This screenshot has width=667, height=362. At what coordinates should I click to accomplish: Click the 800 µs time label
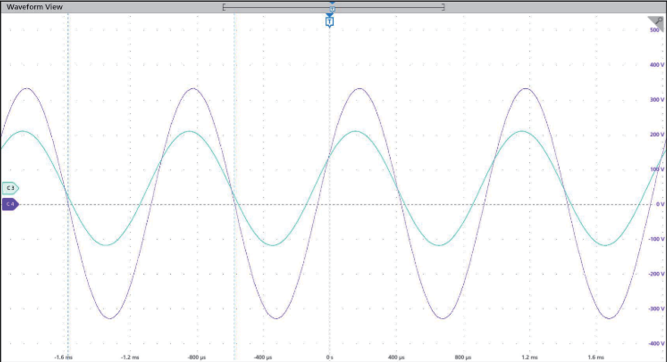[x=463, y=357]
